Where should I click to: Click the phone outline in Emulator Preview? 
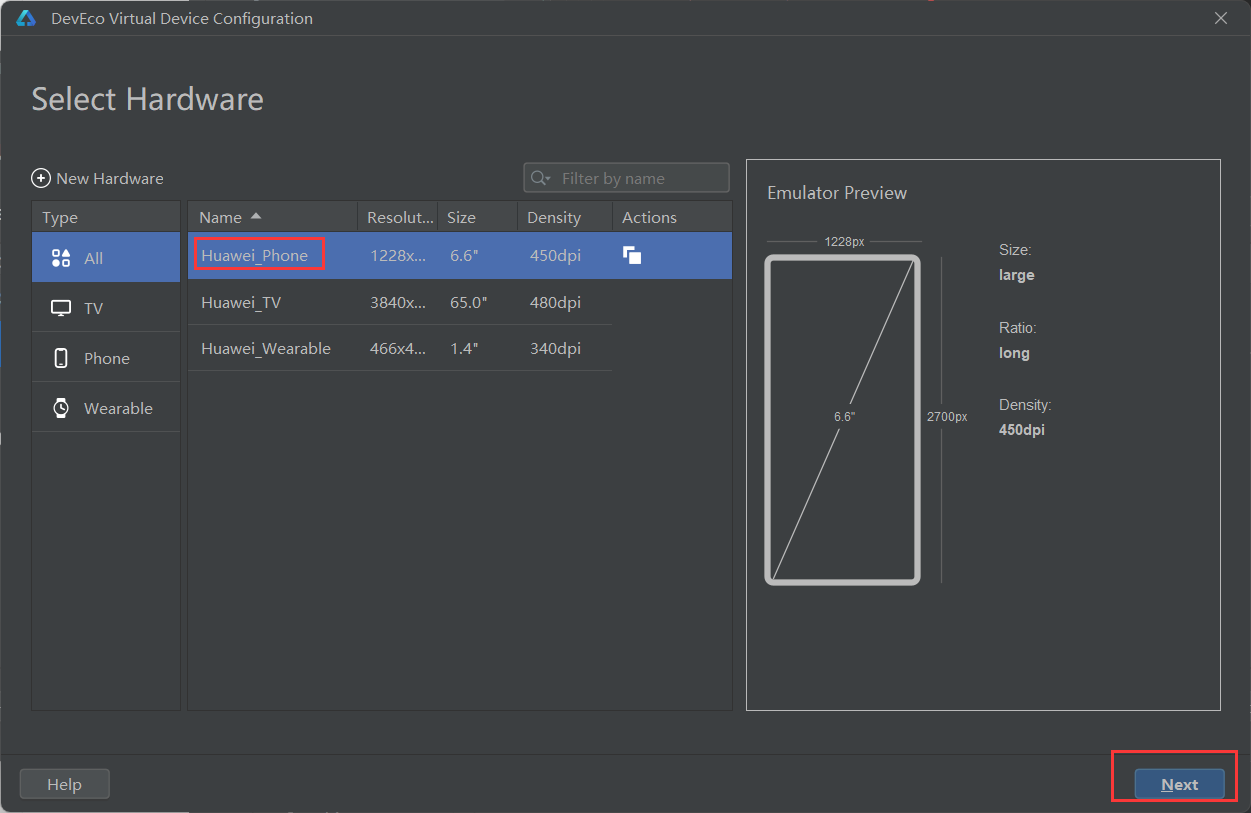pos(842,420)
